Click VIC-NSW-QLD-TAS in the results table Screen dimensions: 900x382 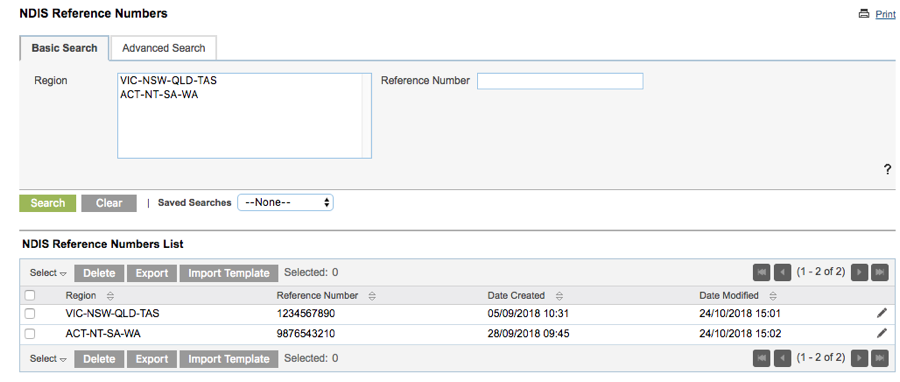[x=112, y=314]
